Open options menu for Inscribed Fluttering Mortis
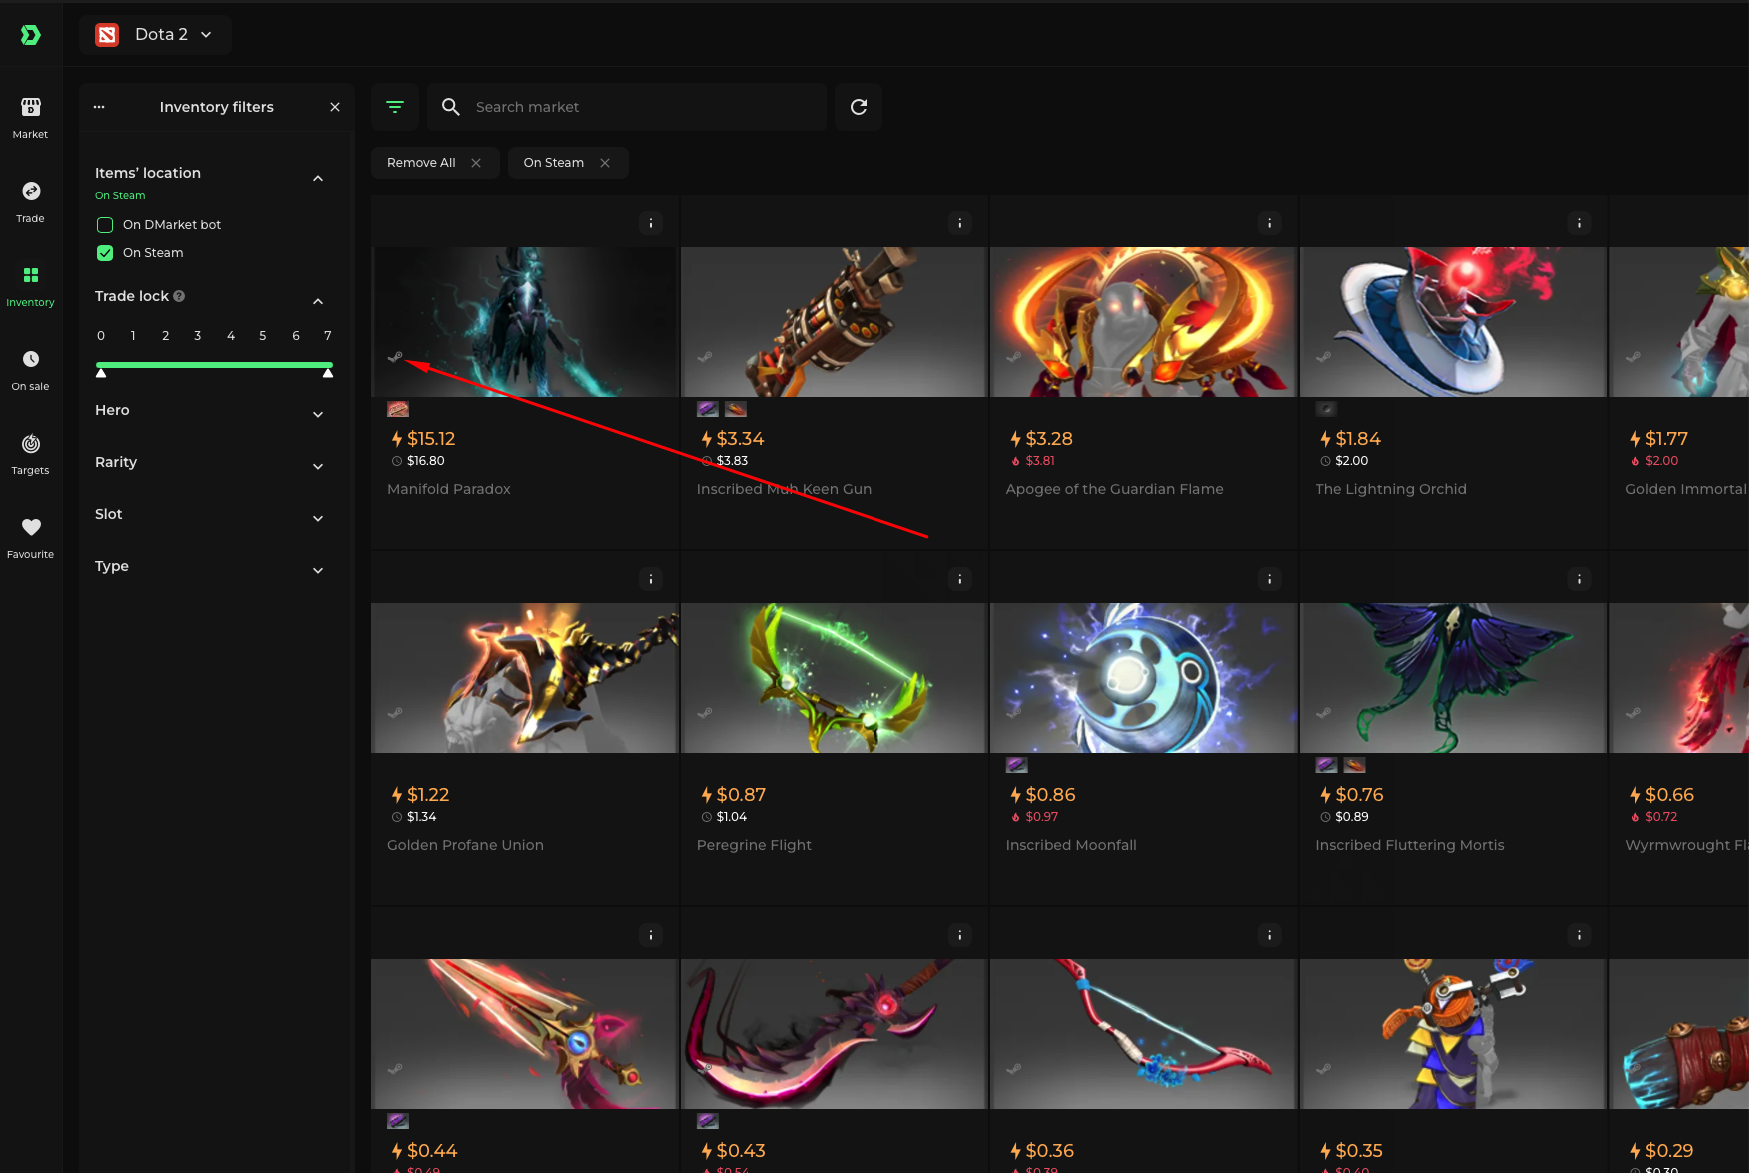The height and width of the screenshot is (1173, 1749). (x=1580, y=579)
